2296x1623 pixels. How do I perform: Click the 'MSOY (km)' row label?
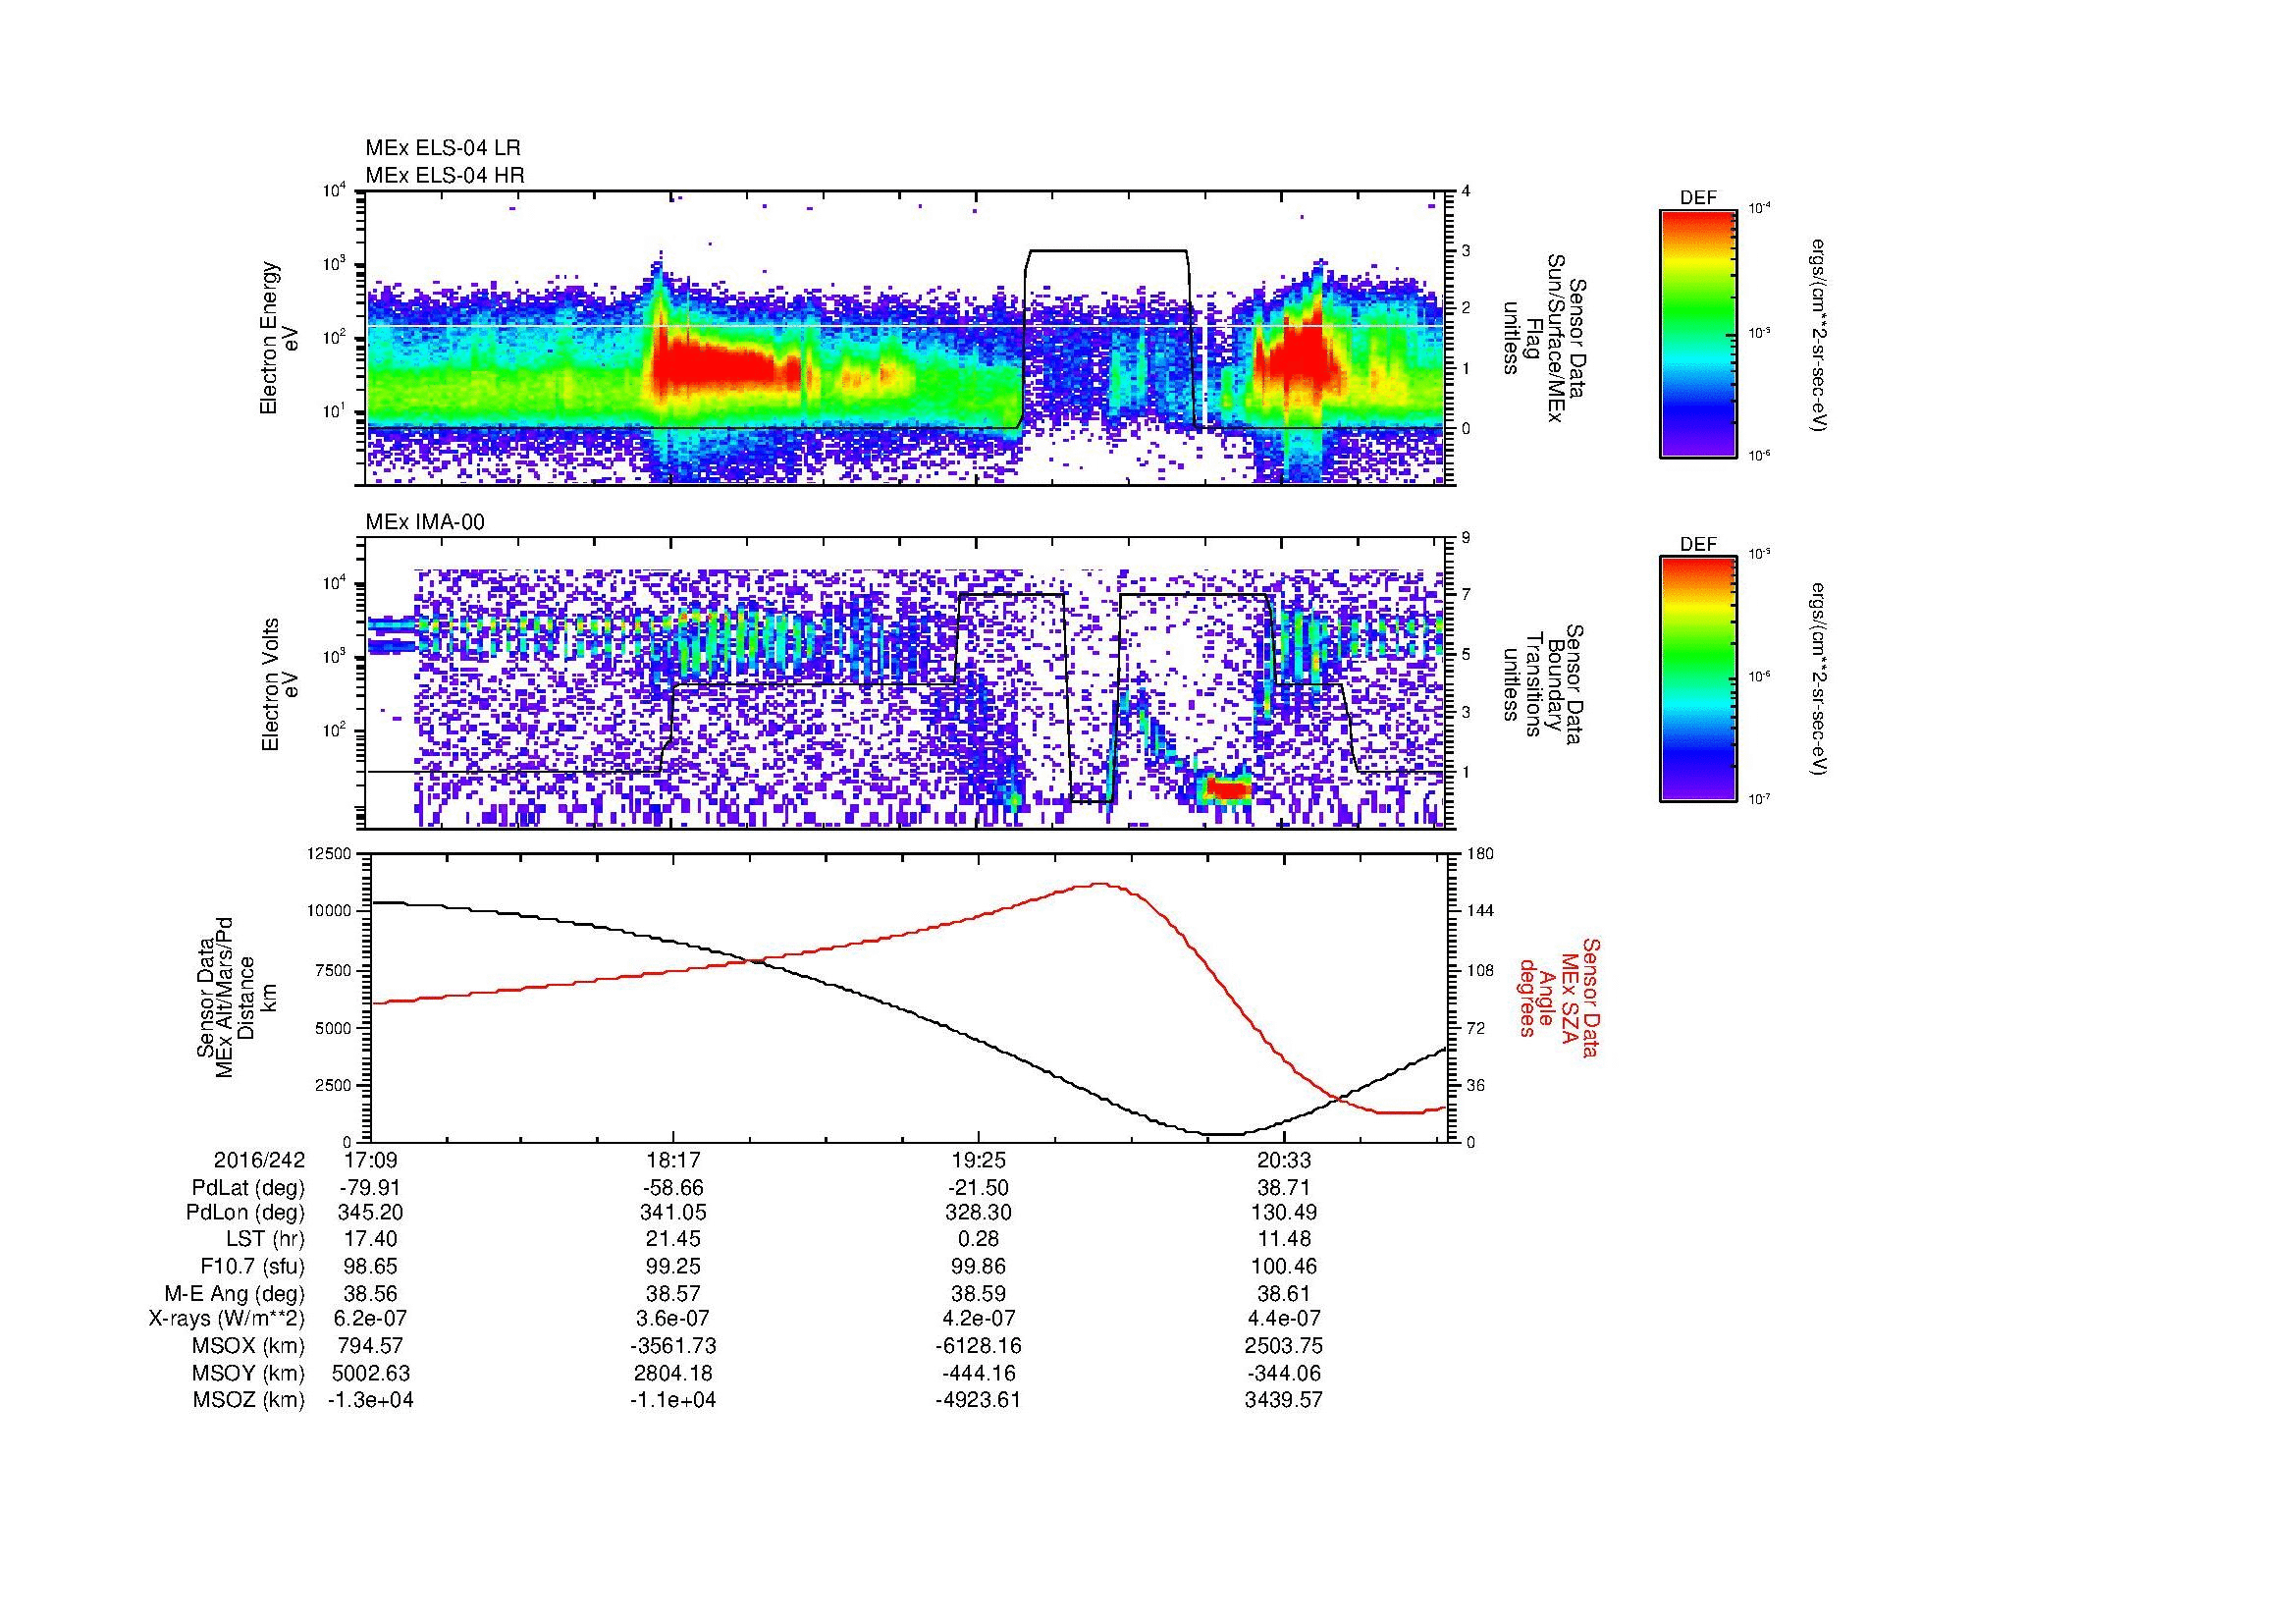249,1374
